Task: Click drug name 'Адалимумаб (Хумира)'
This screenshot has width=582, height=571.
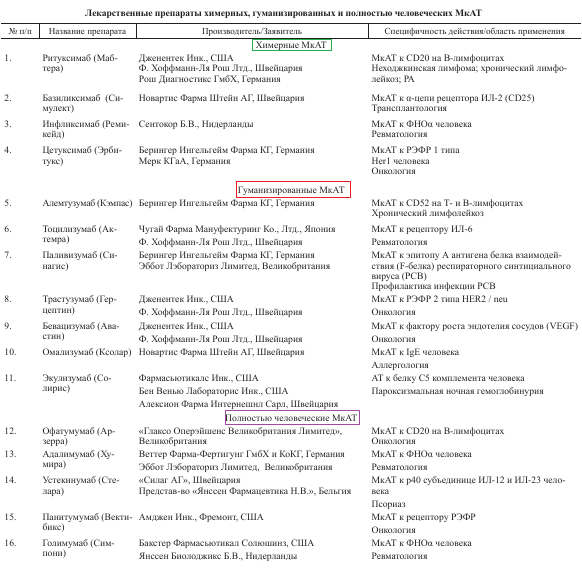Action: tap(78, 459)
